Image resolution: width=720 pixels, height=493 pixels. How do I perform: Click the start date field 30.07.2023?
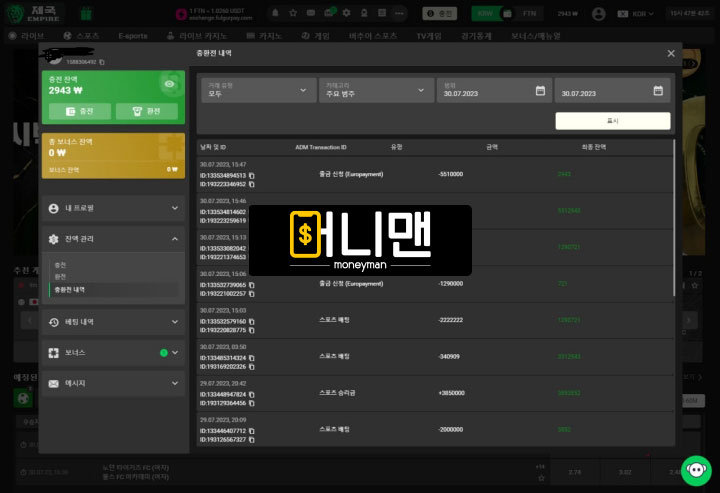494,90
